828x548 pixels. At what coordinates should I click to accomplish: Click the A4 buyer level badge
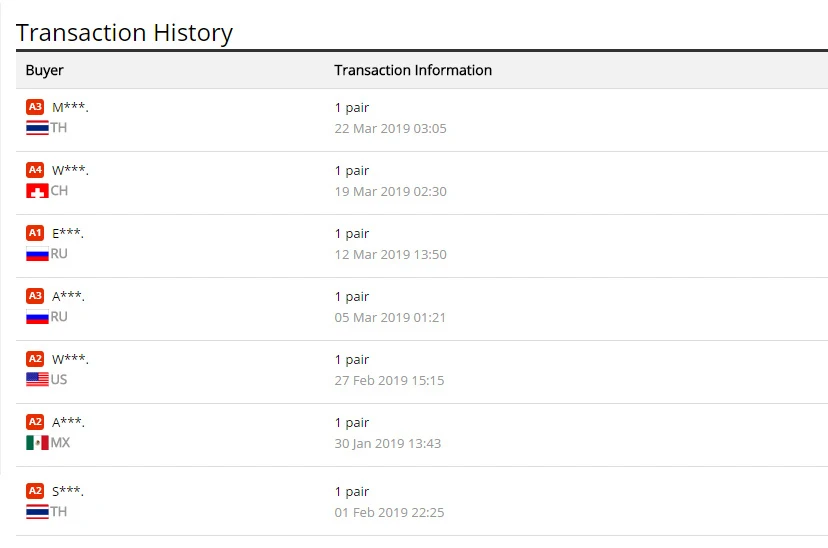(x=35, y=170)
